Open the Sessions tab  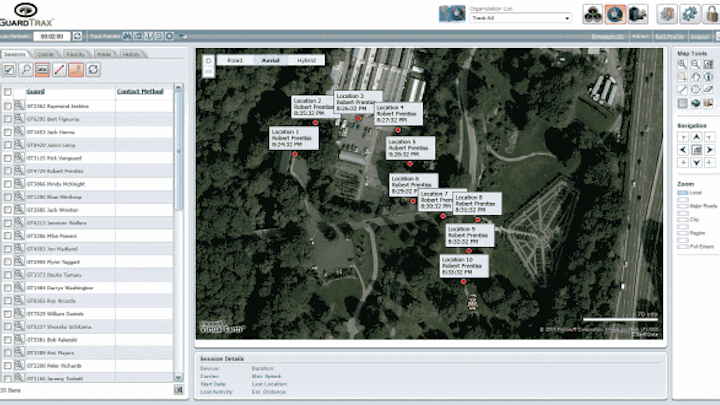coord(15,54)
